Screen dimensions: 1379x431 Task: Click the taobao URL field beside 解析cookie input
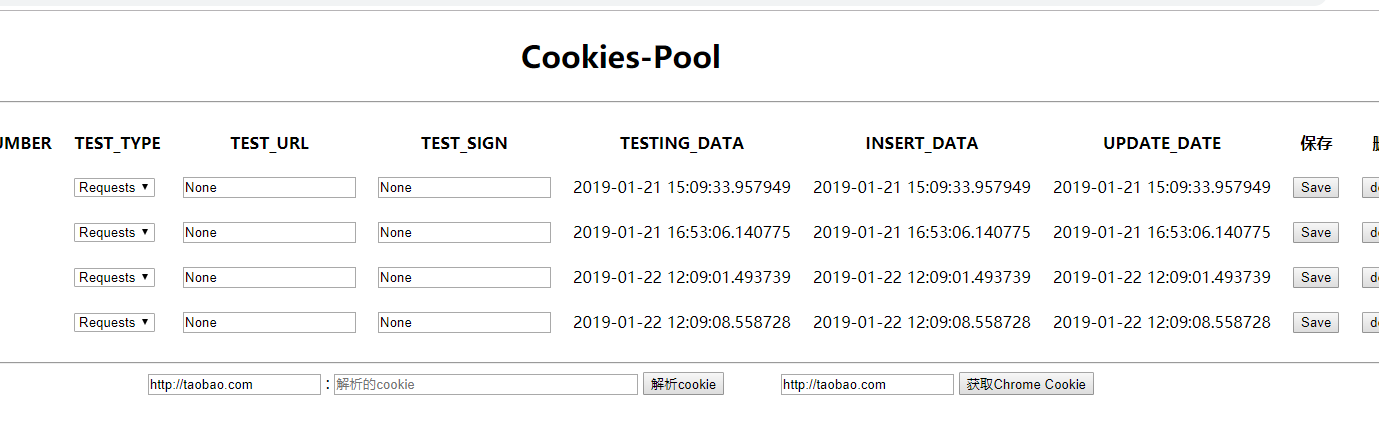(x=234, y=384)
